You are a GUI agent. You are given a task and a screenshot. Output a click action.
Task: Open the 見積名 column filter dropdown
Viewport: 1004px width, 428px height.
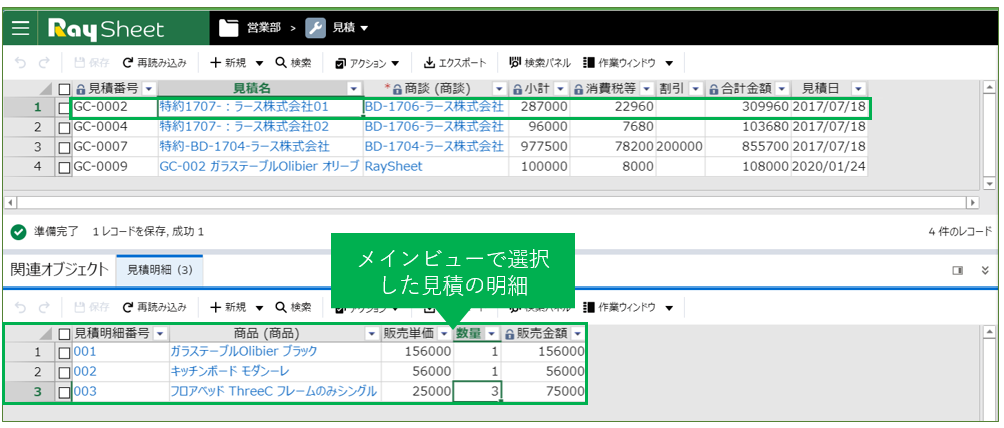(x=353, y=89)
